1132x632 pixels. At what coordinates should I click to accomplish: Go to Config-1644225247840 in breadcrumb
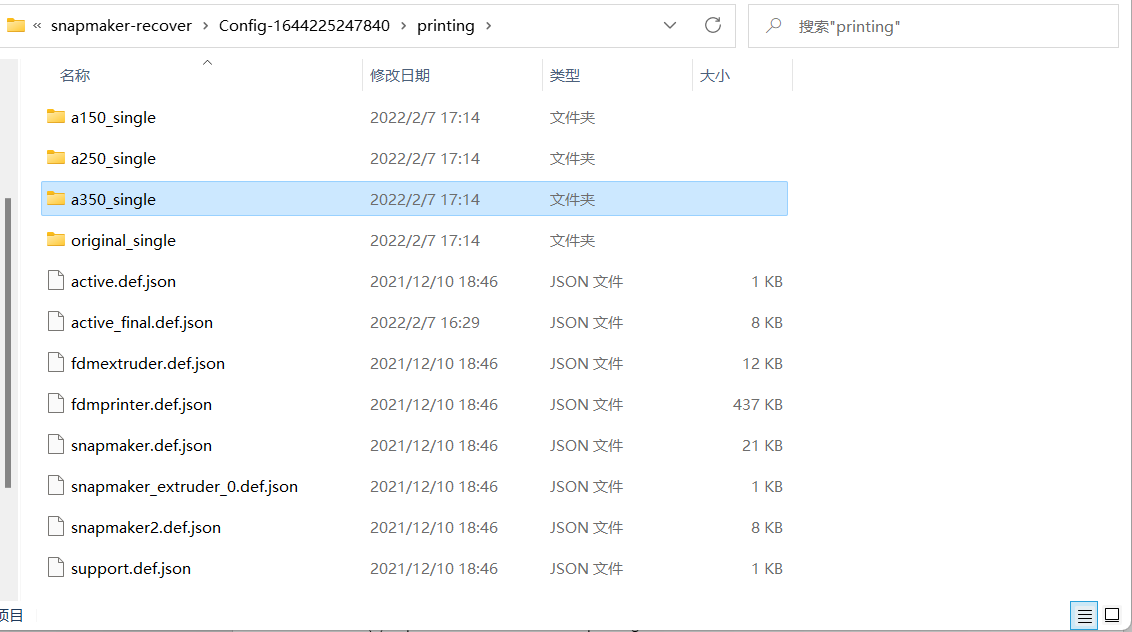(x=304, y=26)
